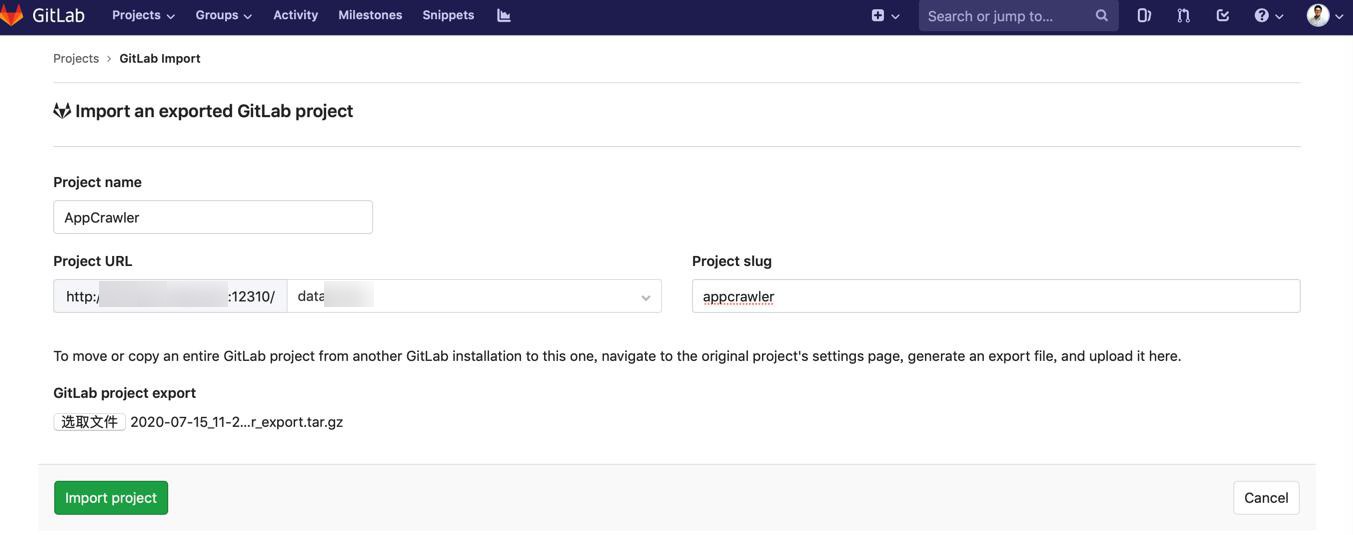Click the tanuki icon beside the import heading
This screenshot has height=535, width=1353.
(x=62, y=110)
